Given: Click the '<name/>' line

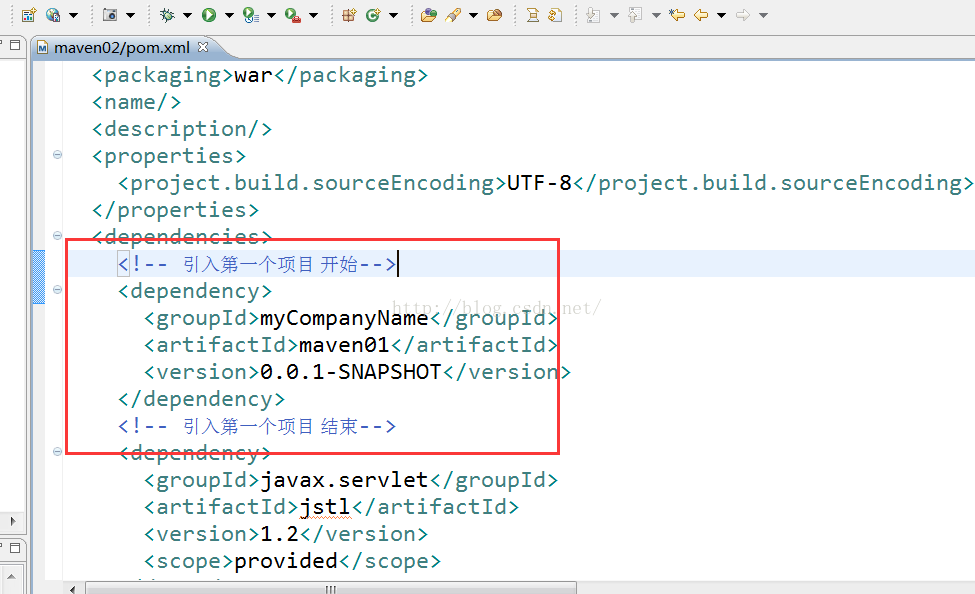Looking at the screenshot, I should tap(136, 102).
